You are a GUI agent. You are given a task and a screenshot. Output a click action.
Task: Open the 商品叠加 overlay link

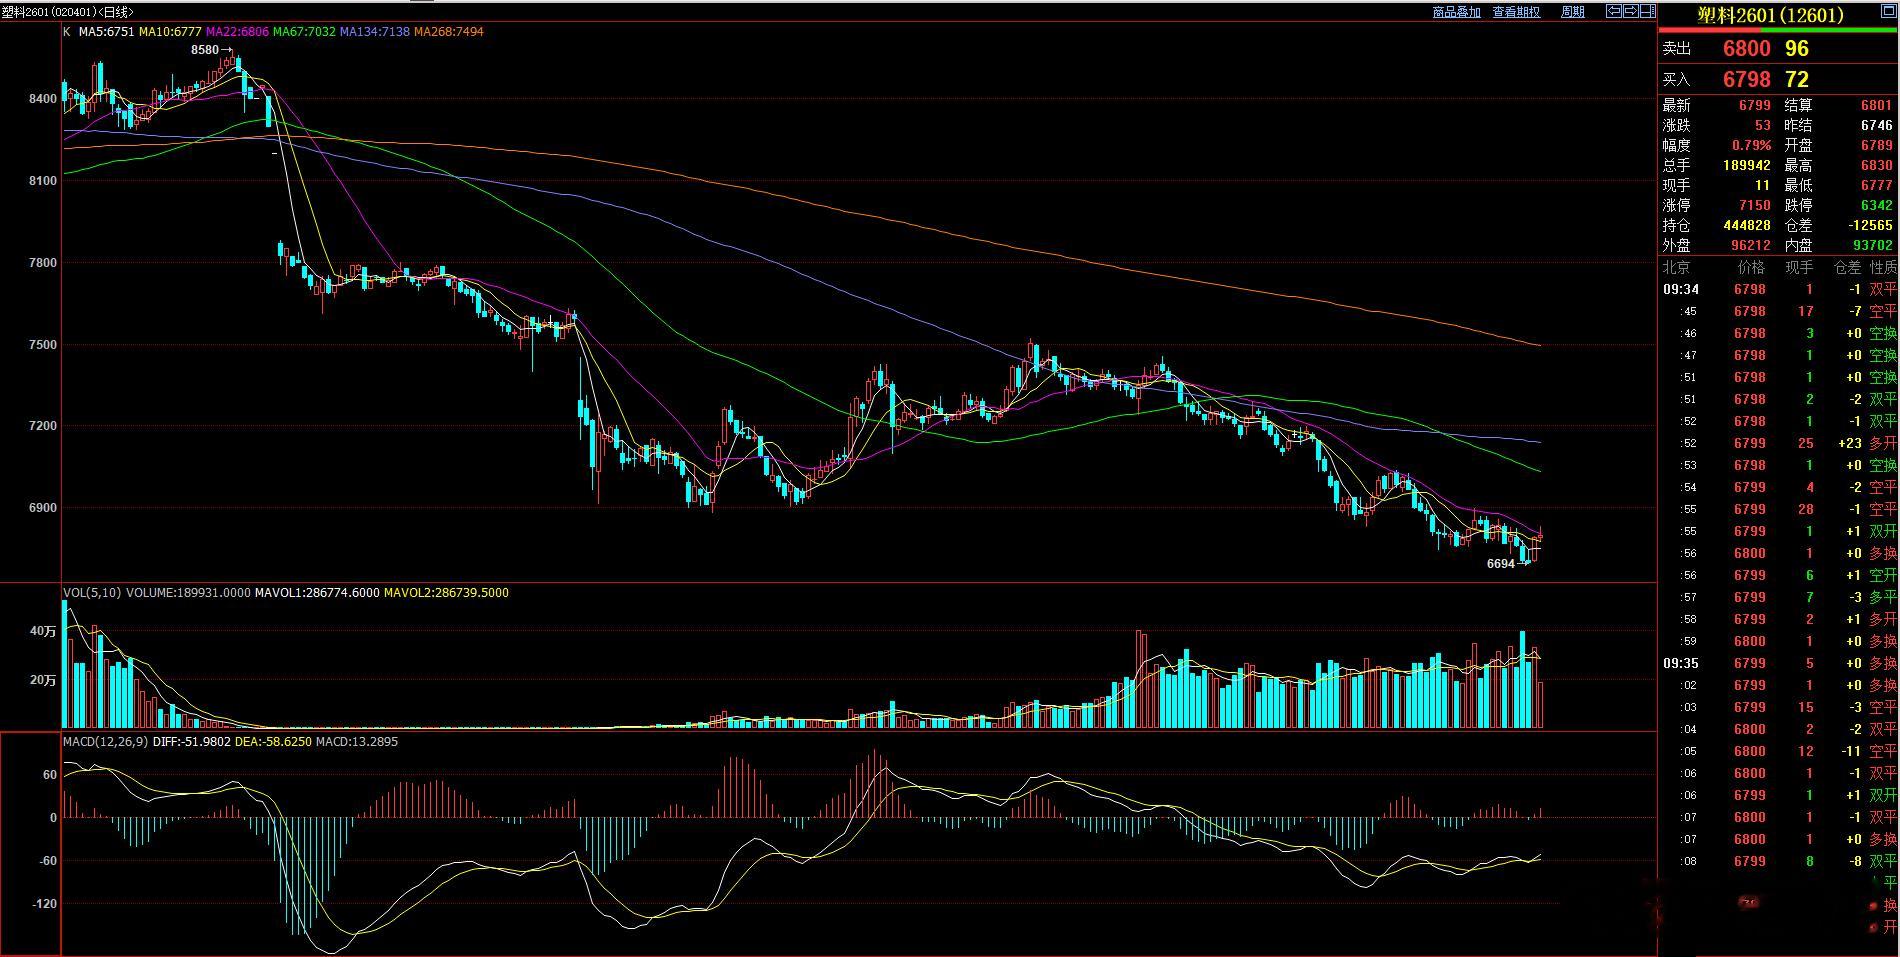[1456, 12]
